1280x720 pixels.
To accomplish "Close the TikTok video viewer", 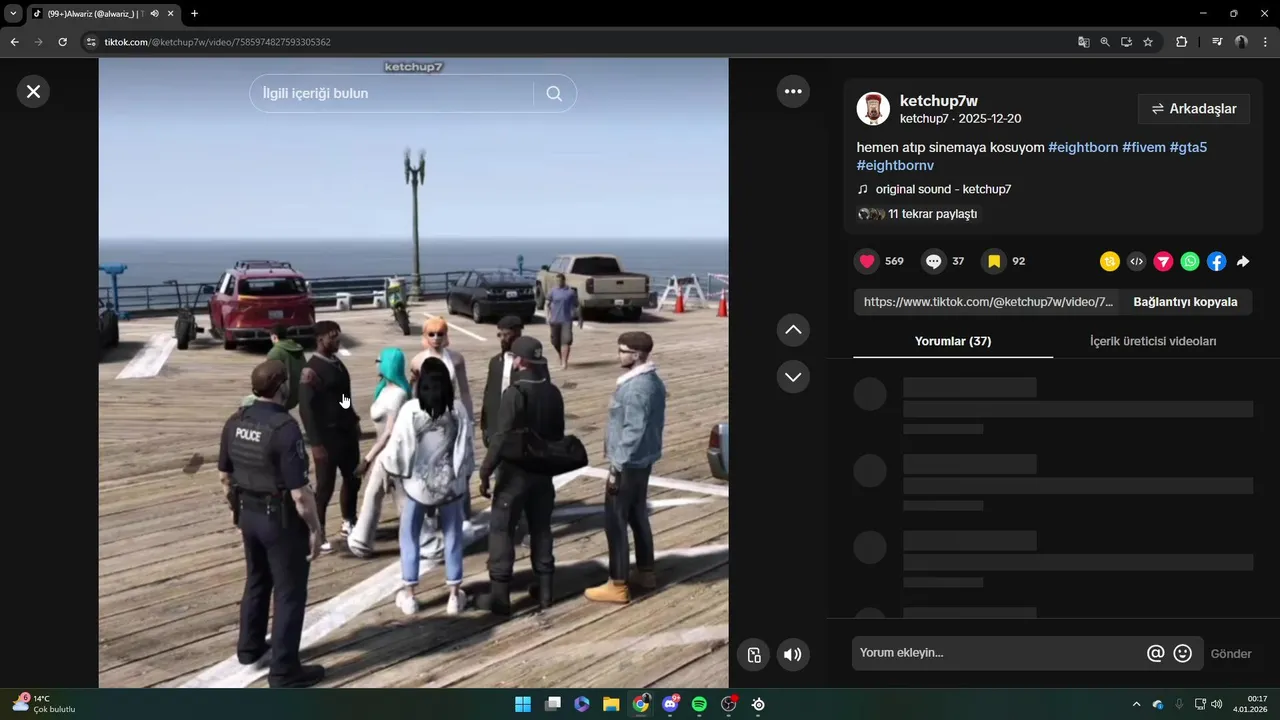I will coord(33,91).
